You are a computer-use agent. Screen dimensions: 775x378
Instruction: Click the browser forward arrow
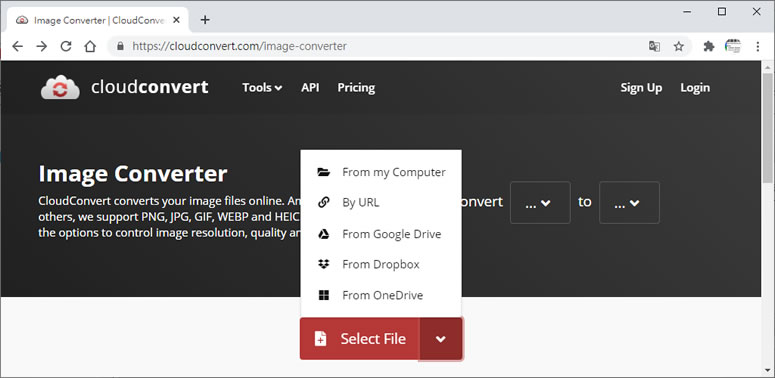click(42, 46)
